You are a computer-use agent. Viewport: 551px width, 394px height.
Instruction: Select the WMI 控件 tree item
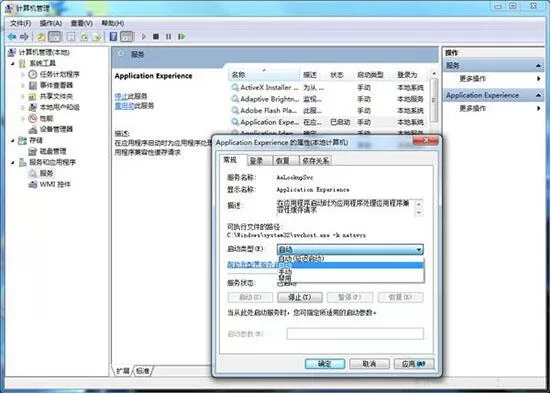coord(55,184)
